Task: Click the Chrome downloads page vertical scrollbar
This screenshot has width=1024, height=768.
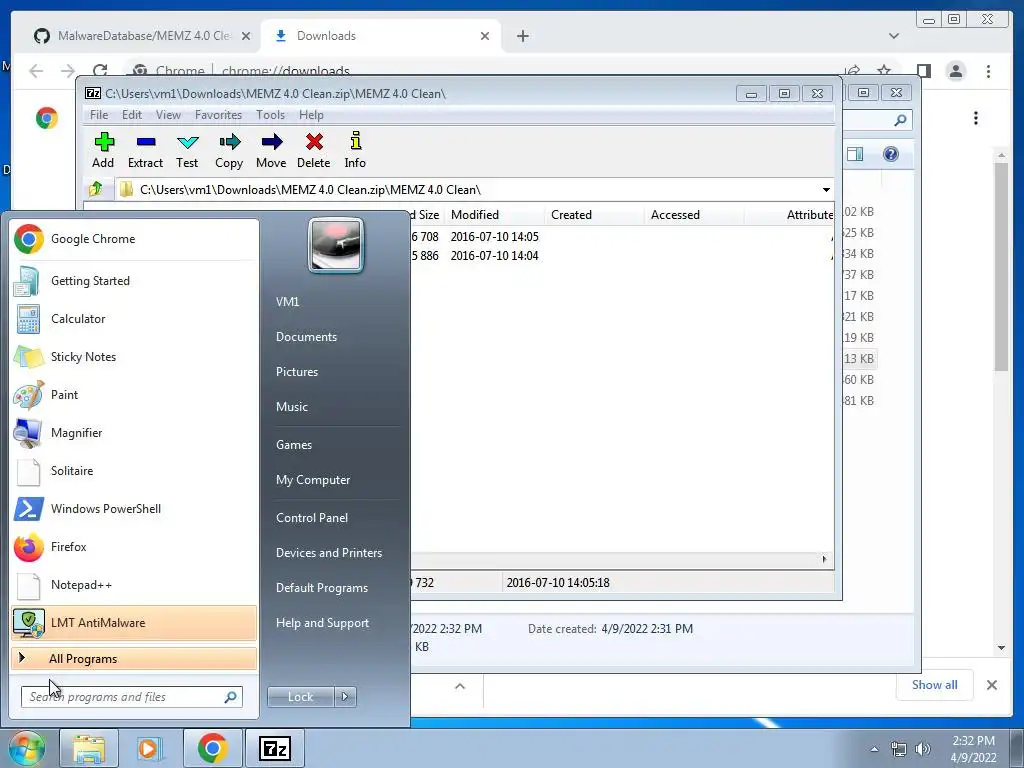Action: click(1001, 268)
